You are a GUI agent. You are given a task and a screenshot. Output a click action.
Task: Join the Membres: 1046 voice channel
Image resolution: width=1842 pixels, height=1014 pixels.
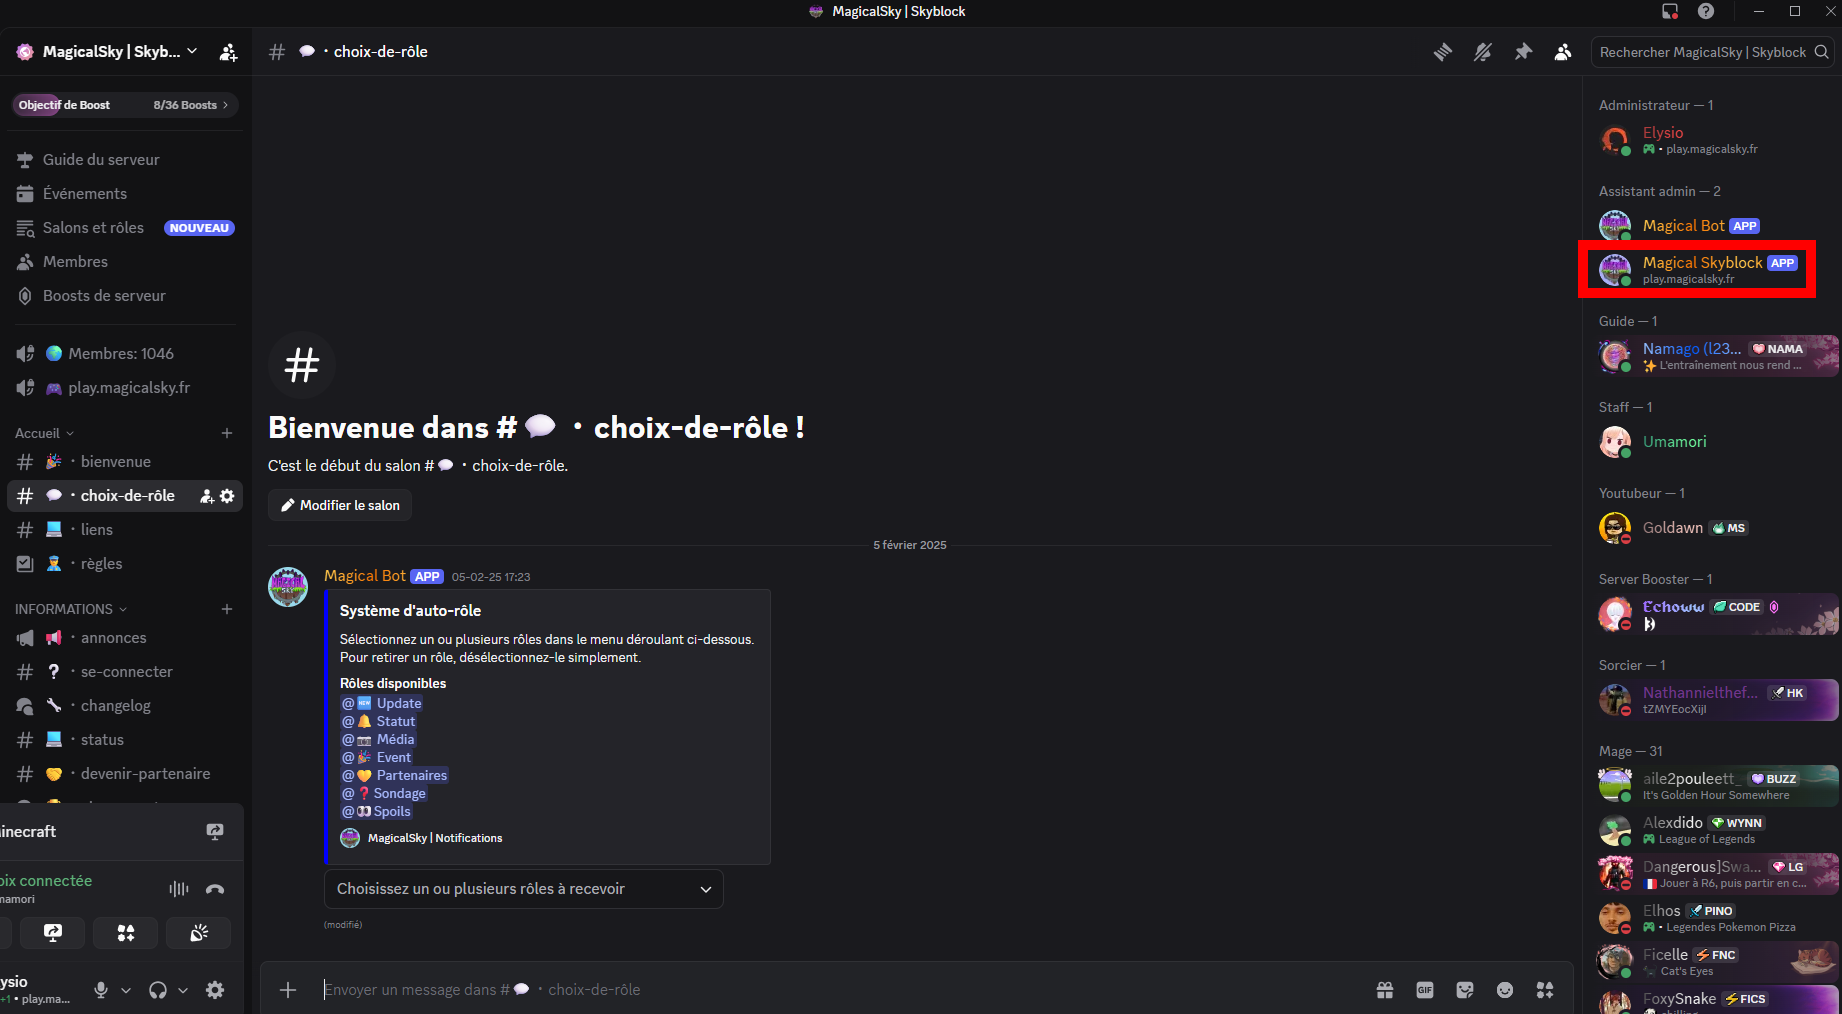pos(125,354)
